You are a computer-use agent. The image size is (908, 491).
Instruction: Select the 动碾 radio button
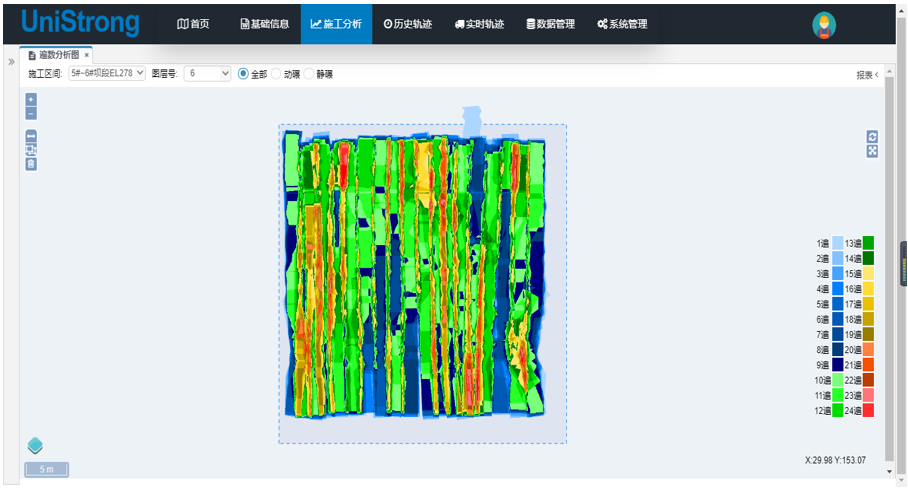[x=277, y=74]
